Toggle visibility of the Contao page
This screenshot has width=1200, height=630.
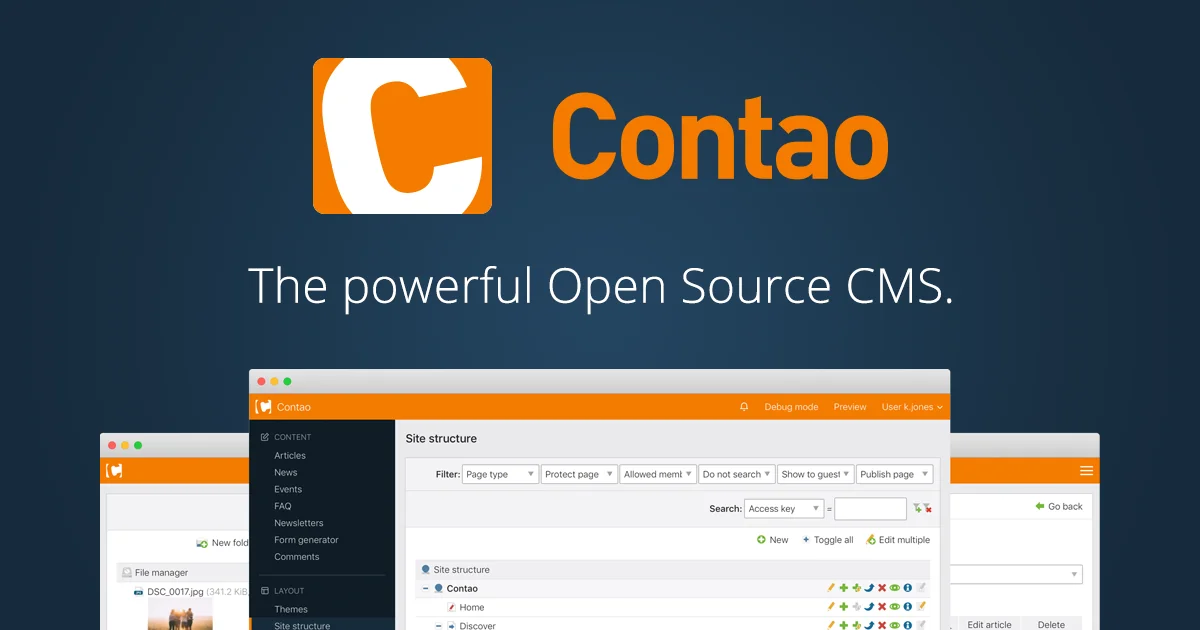pos(895,588)
